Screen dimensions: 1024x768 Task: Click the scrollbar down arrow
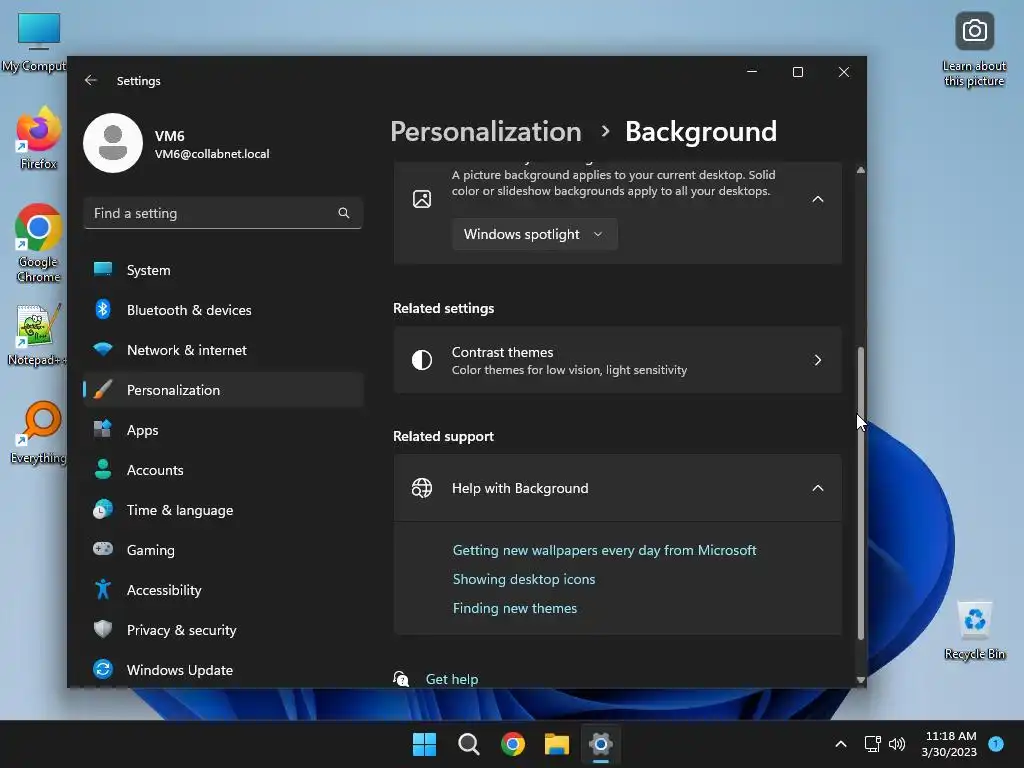coord(861,680)
